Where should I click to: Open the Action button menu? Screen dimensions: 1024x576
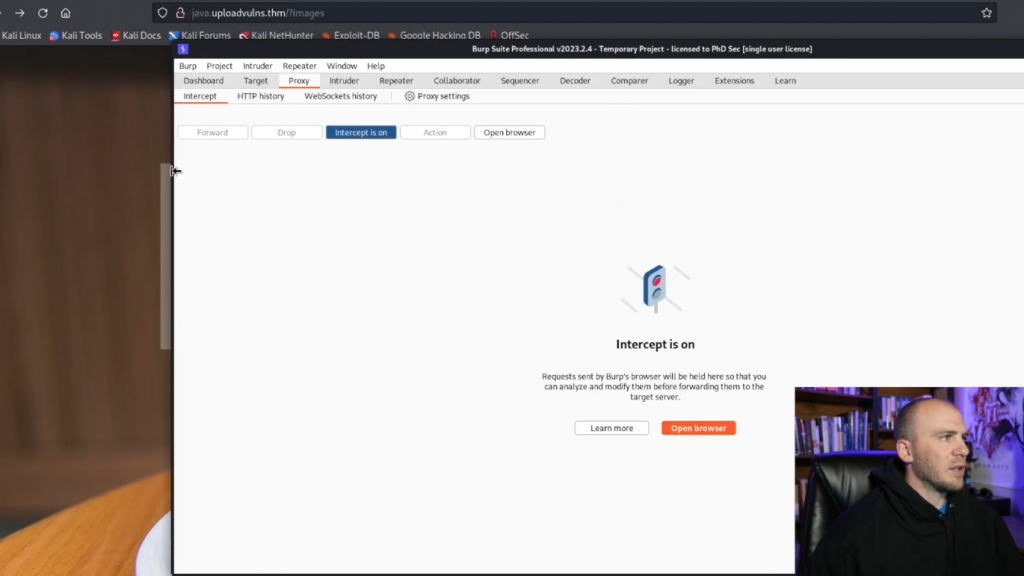pyautogui.click(x=435, y=133)
